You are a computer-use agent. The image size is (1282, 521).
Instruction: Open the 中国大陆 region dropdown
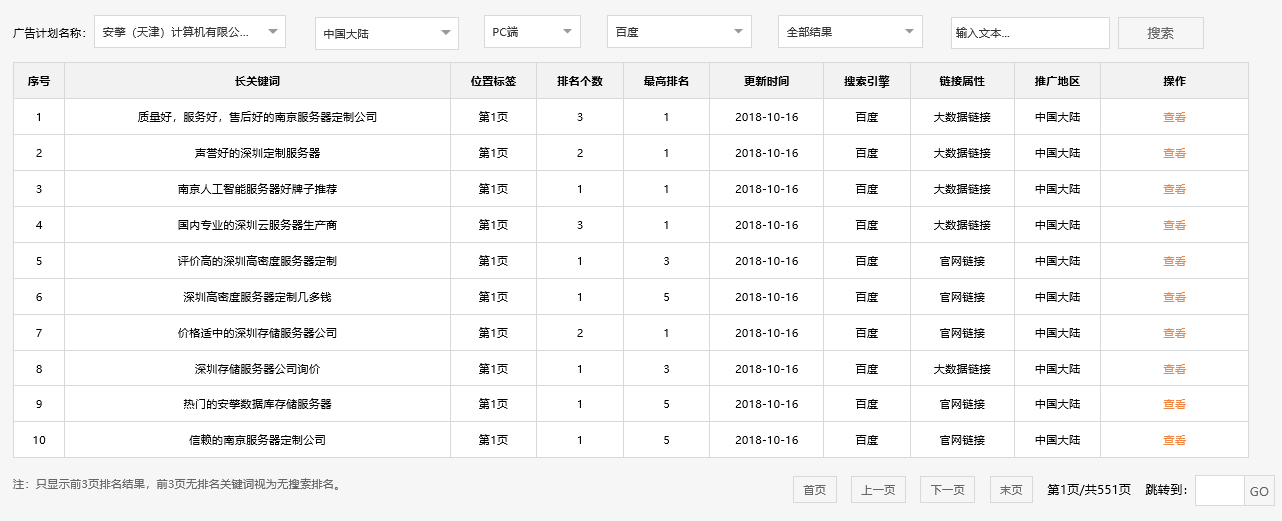pyautogui.click(x=387, y=33)
